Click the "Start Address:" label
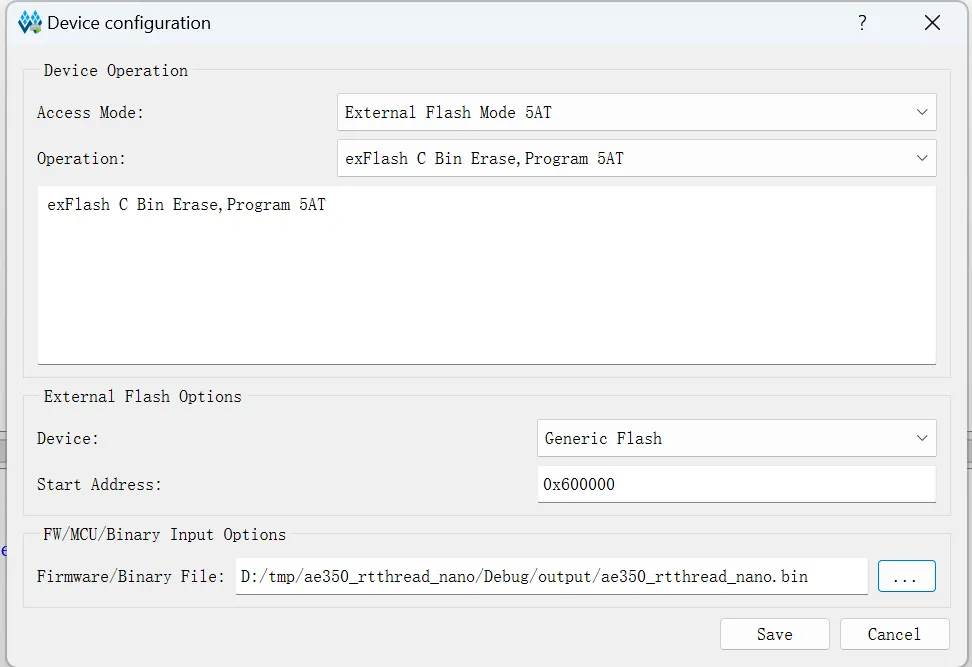 [x=99, y=484]
